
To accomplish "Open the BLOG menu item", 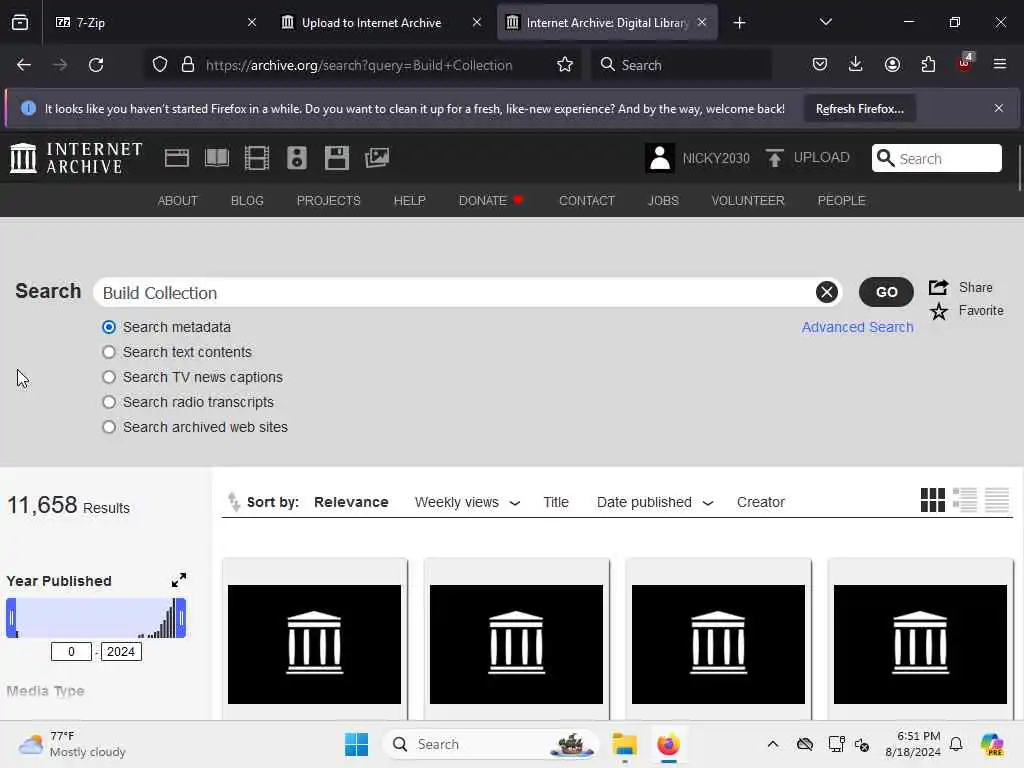I will (x=247, y=200).
